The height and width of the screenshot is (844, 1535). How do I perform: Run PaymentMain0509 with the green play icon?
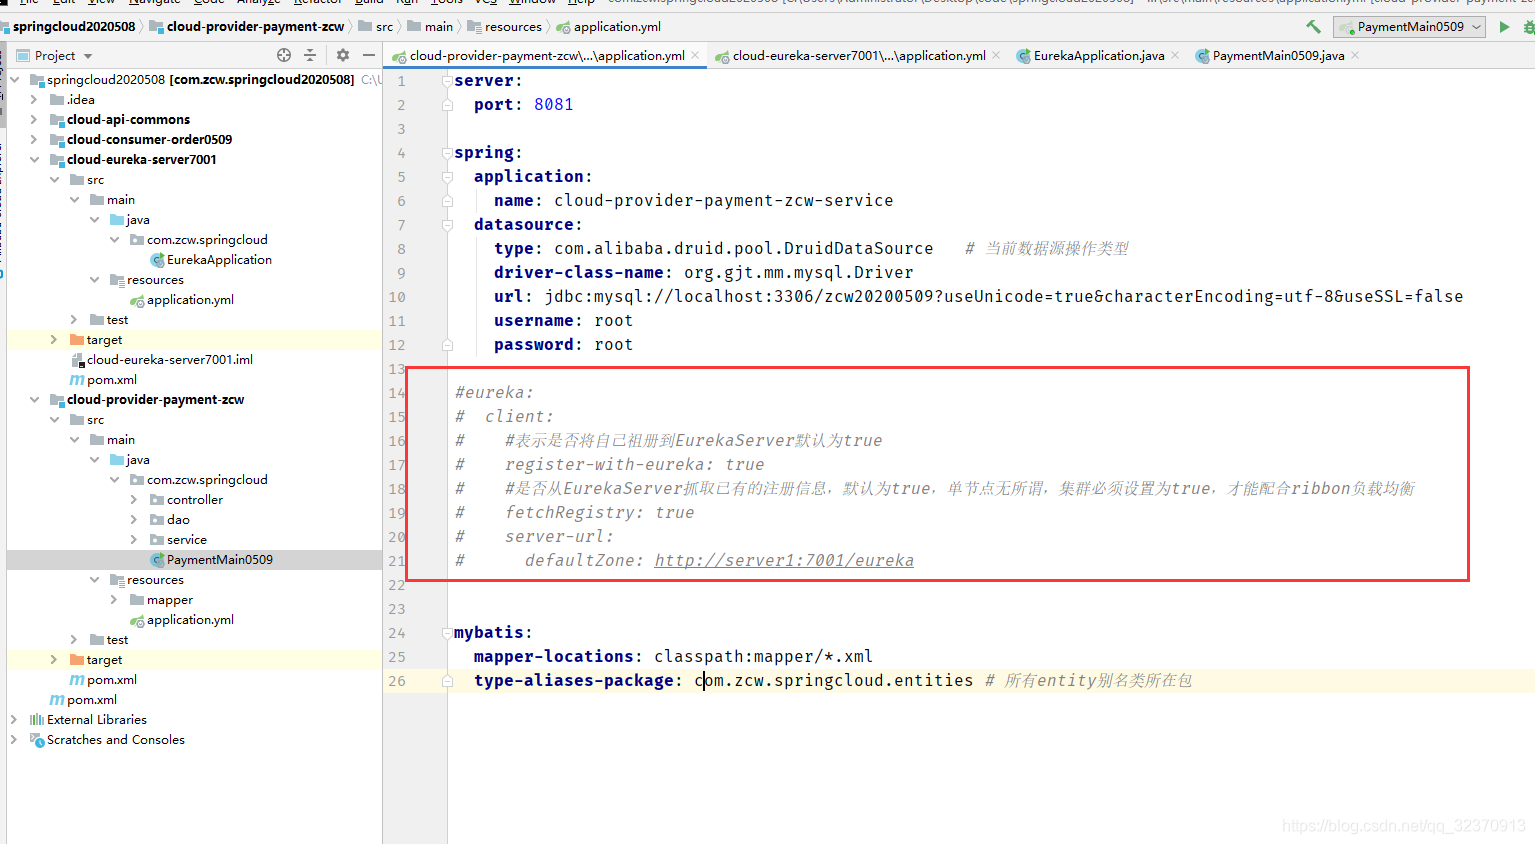click(1504, 27)
